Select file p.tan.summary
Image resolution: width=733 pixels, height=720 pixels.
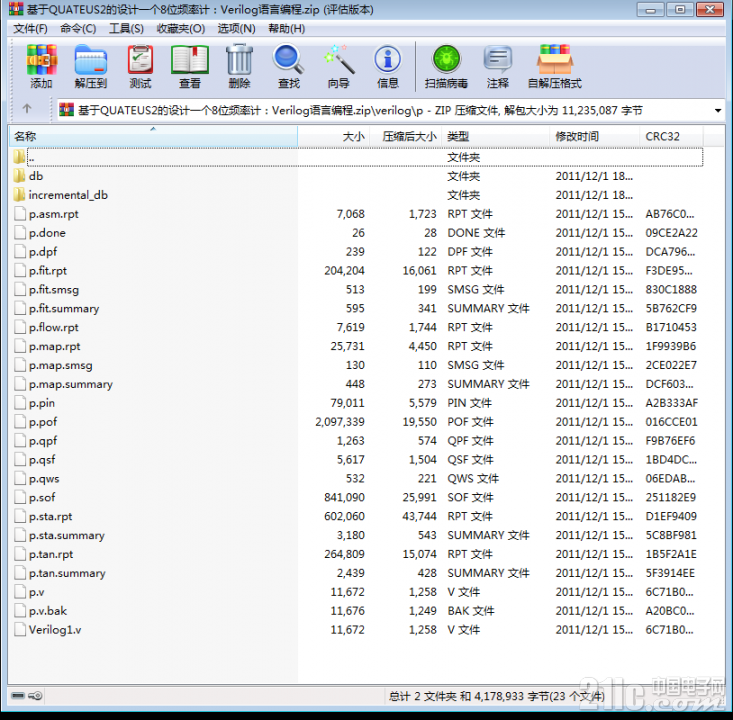point(67,573)
